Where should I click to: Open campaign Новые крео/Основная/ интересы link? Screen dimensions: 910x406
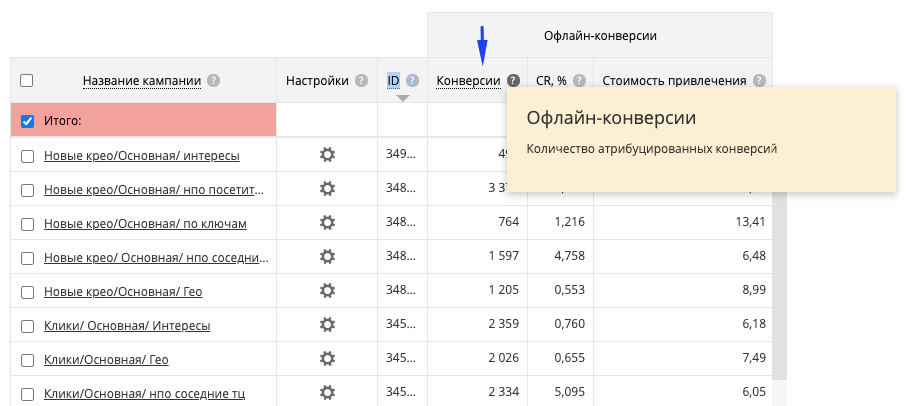141,156
